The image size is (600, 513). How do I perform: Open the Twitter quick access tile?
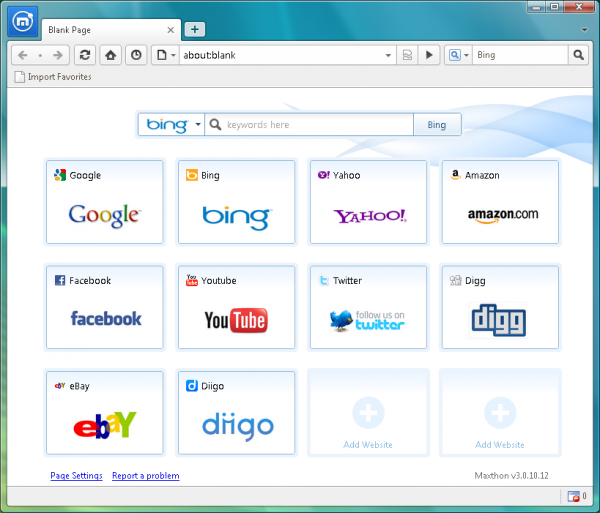[x=368, y=307]
